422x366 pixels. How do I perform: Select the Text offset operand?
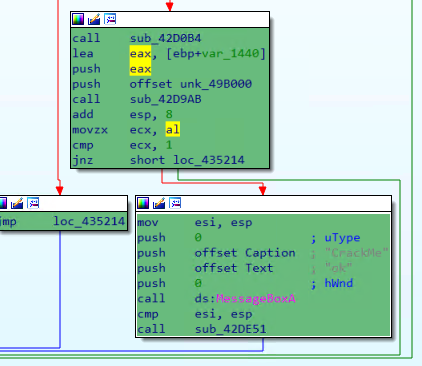pos(259,268)
